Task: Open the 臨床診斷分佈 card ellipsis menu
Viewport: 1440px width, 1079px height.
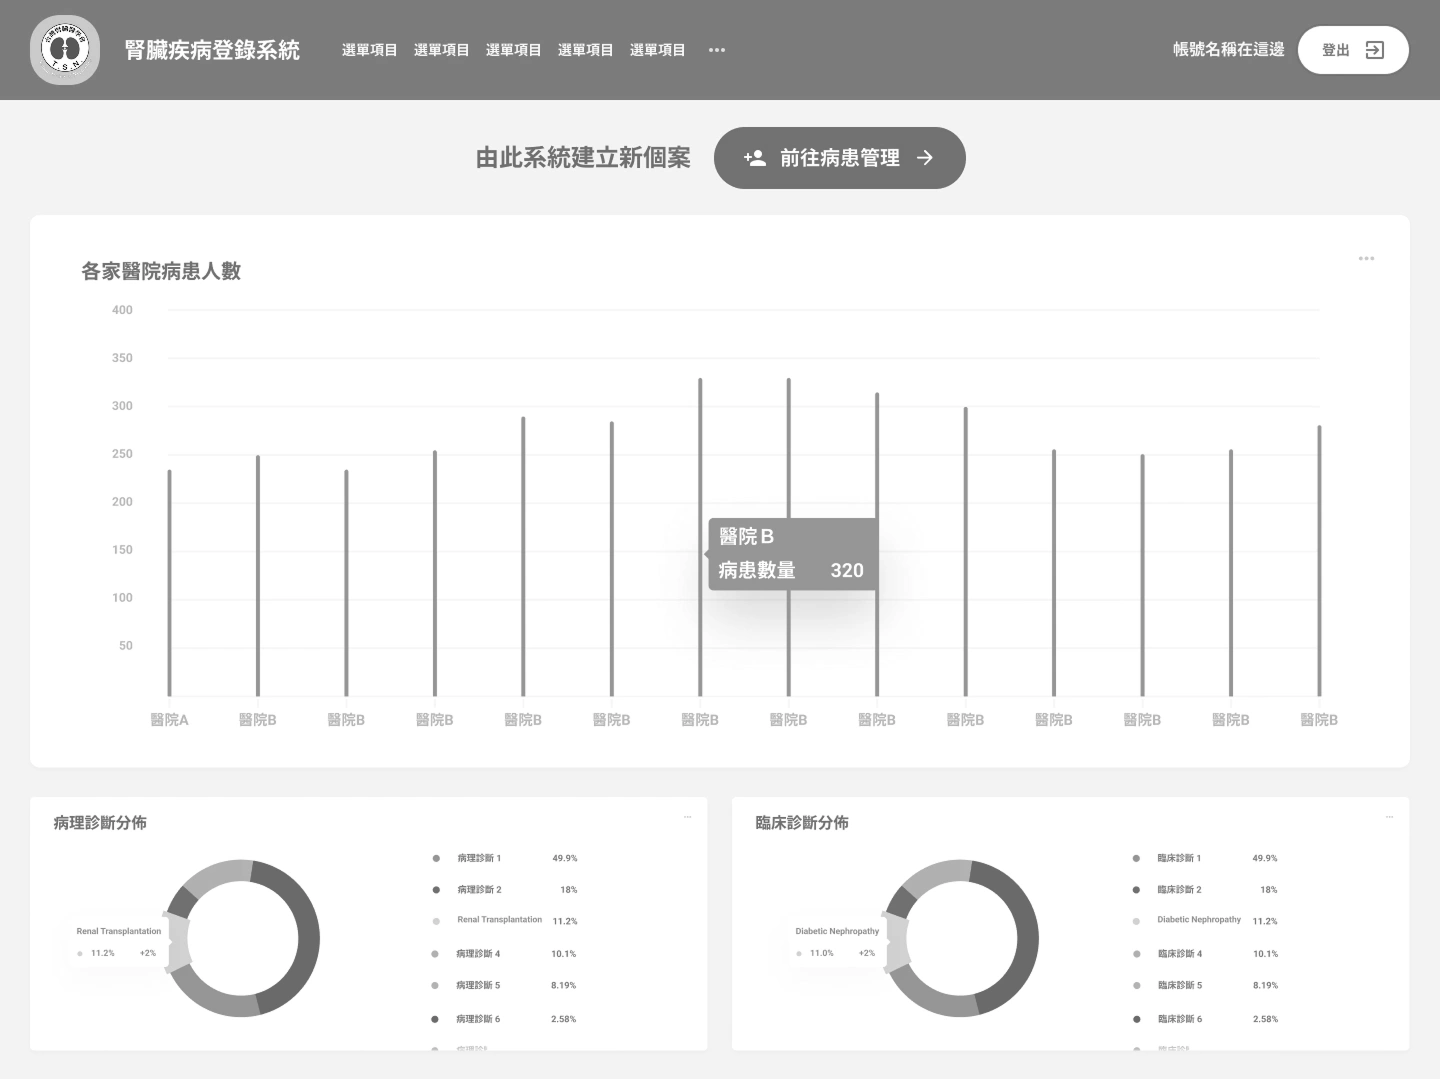Action: pos(1389,817)
